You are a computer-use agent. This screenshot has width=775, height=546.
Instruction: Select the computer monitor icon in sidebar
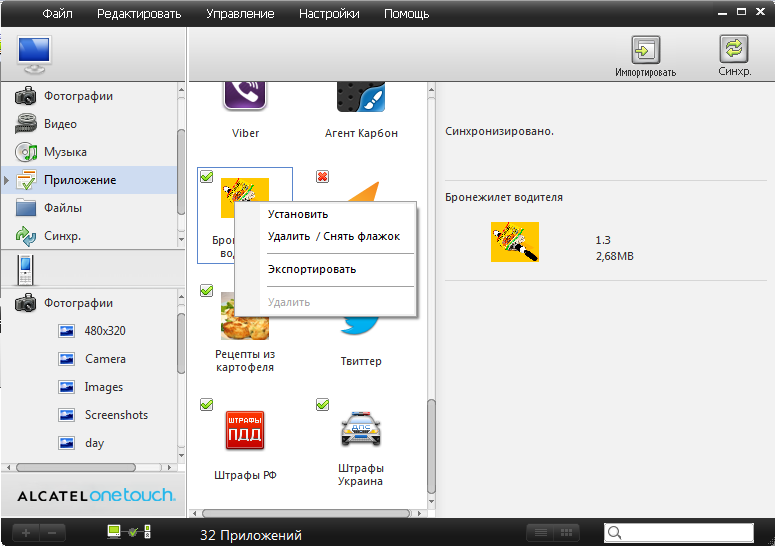pyautogui.click(x=34, y=54)
